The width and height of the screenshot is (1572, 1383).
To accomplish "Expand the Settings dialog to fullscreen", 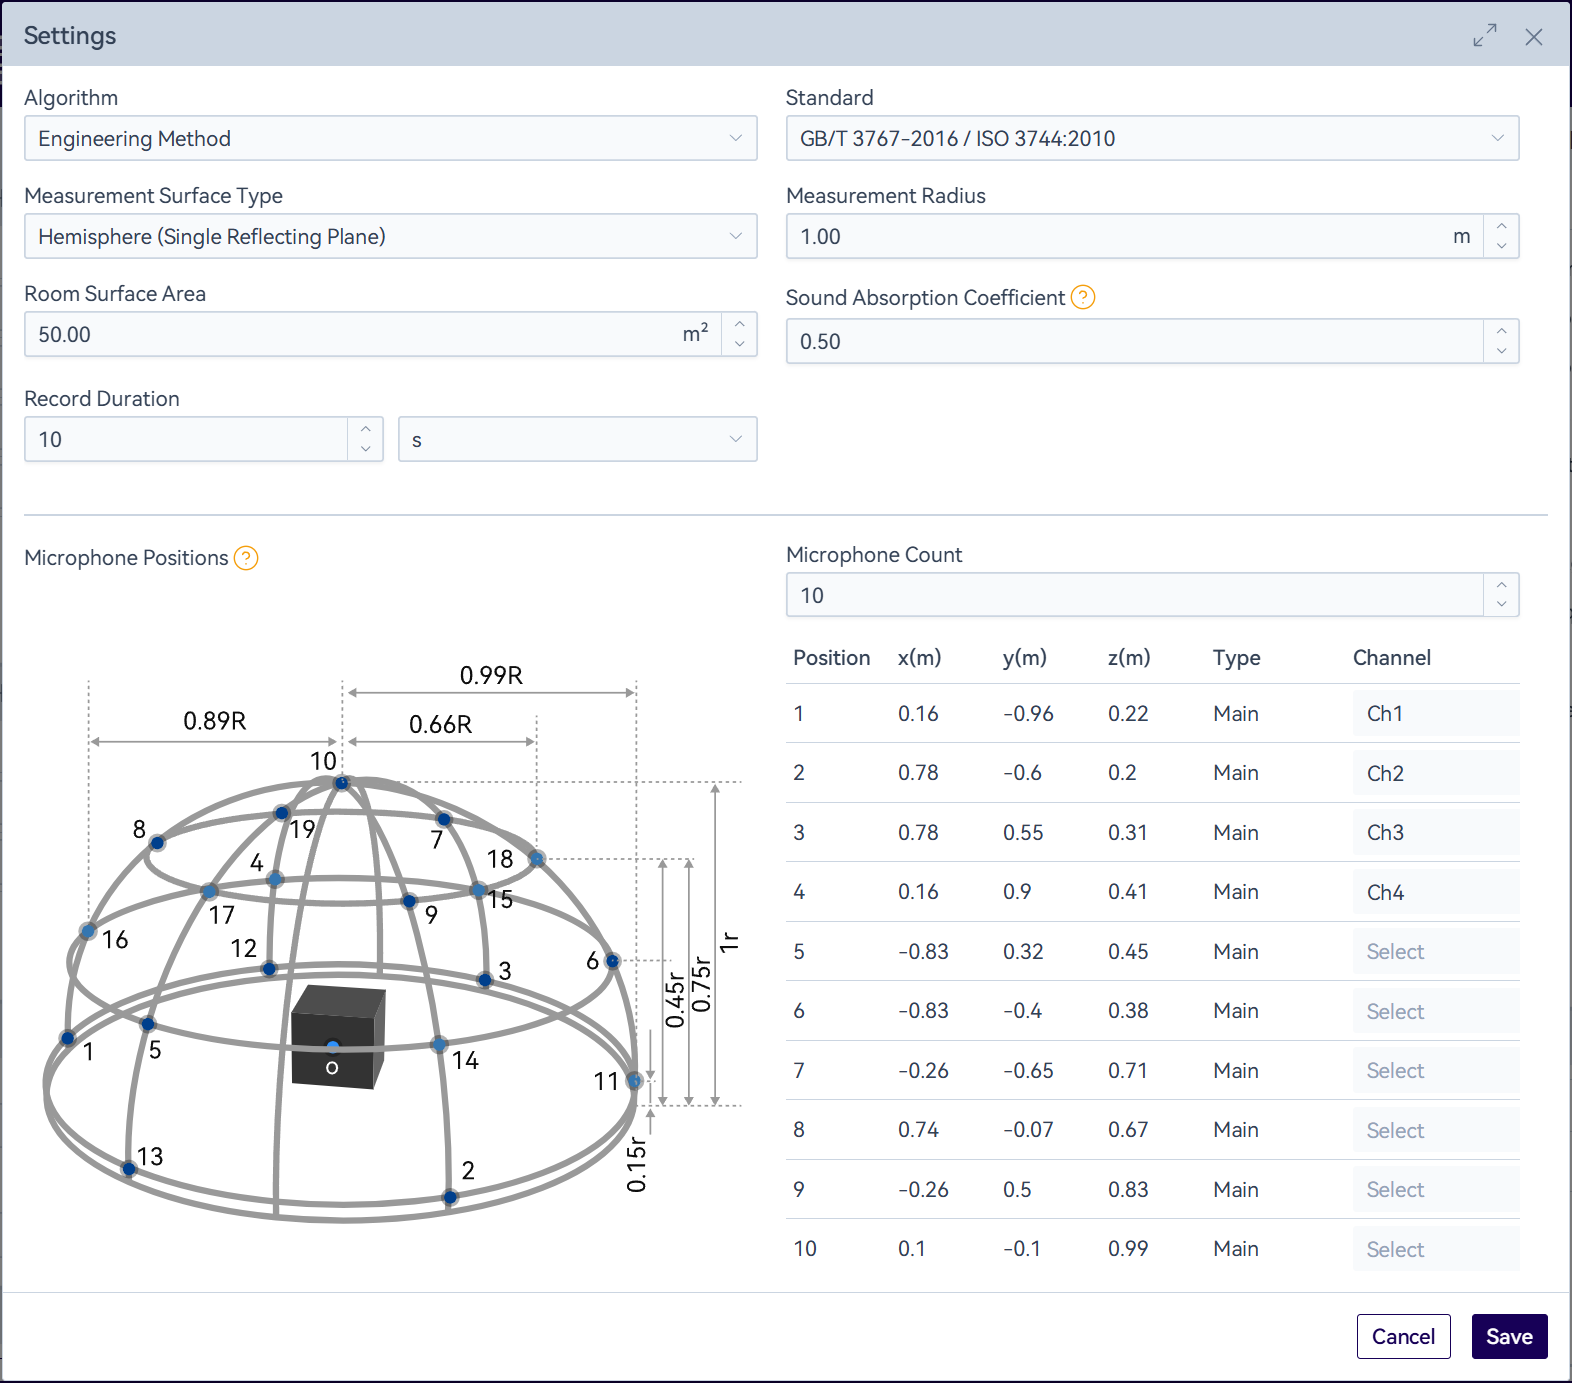I will click(1485, 36).
